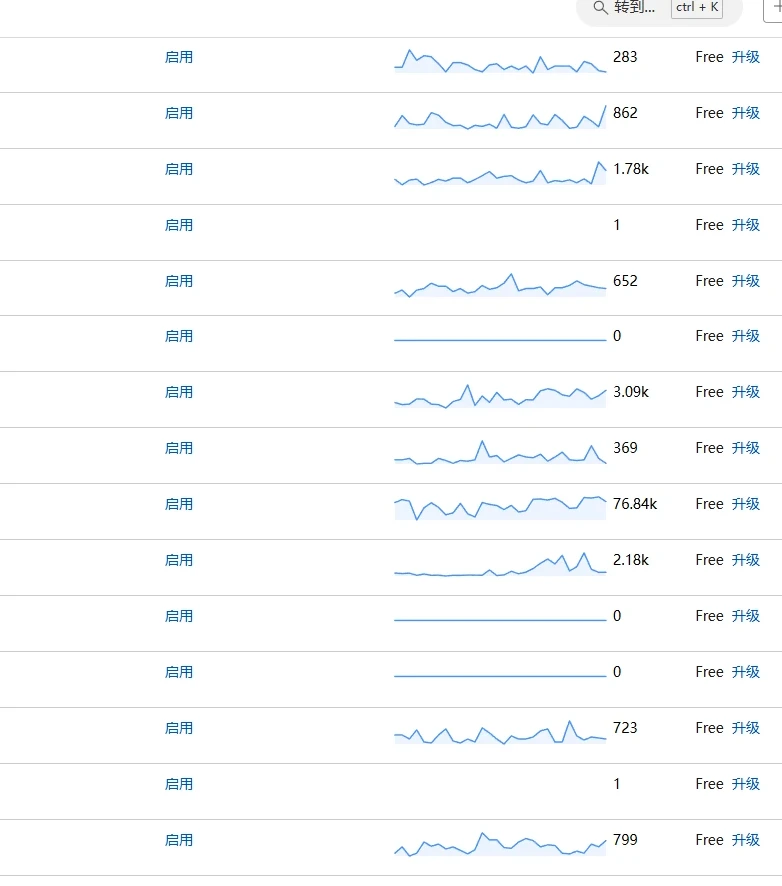
Task: Click the Free plan label in the 283 row
Action: [x=709, y=57]
